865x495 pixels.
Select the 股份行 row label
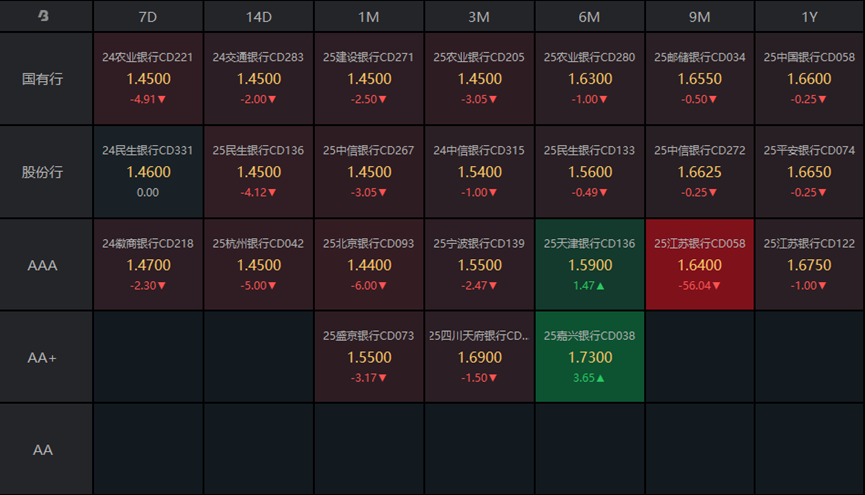click(x=43, y=171)
